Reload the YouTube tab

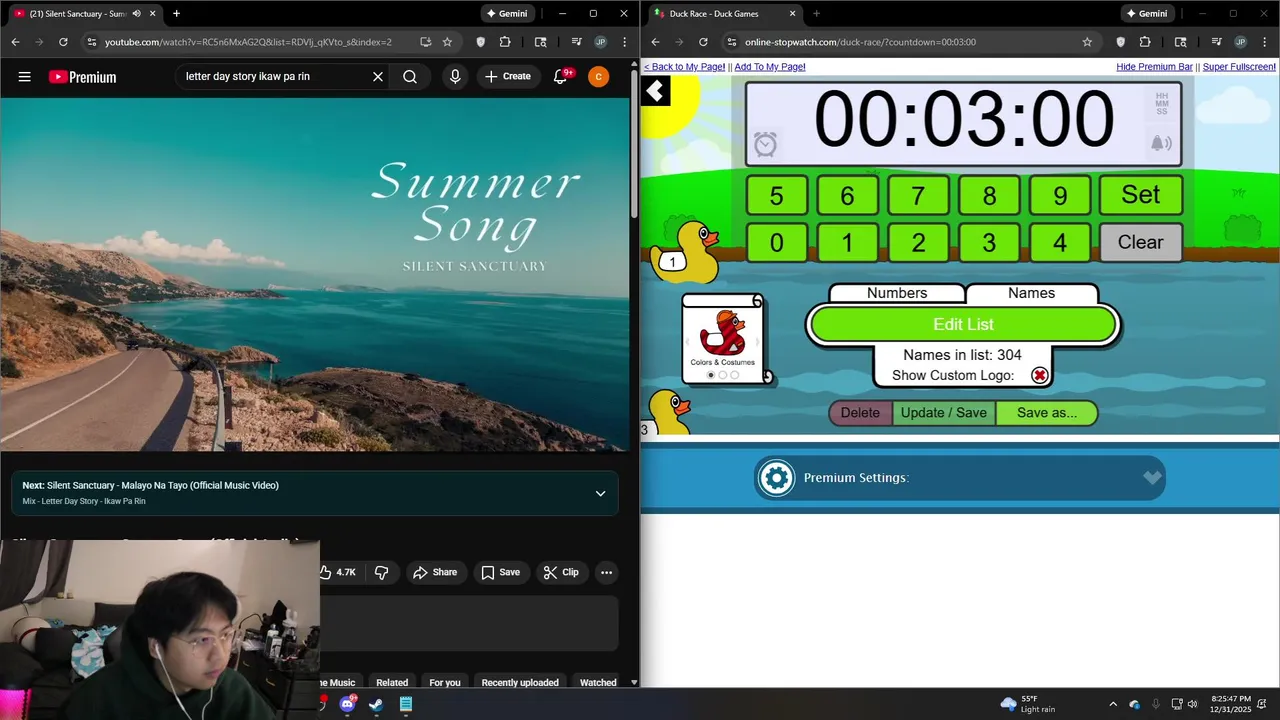(x=63, y=42)
